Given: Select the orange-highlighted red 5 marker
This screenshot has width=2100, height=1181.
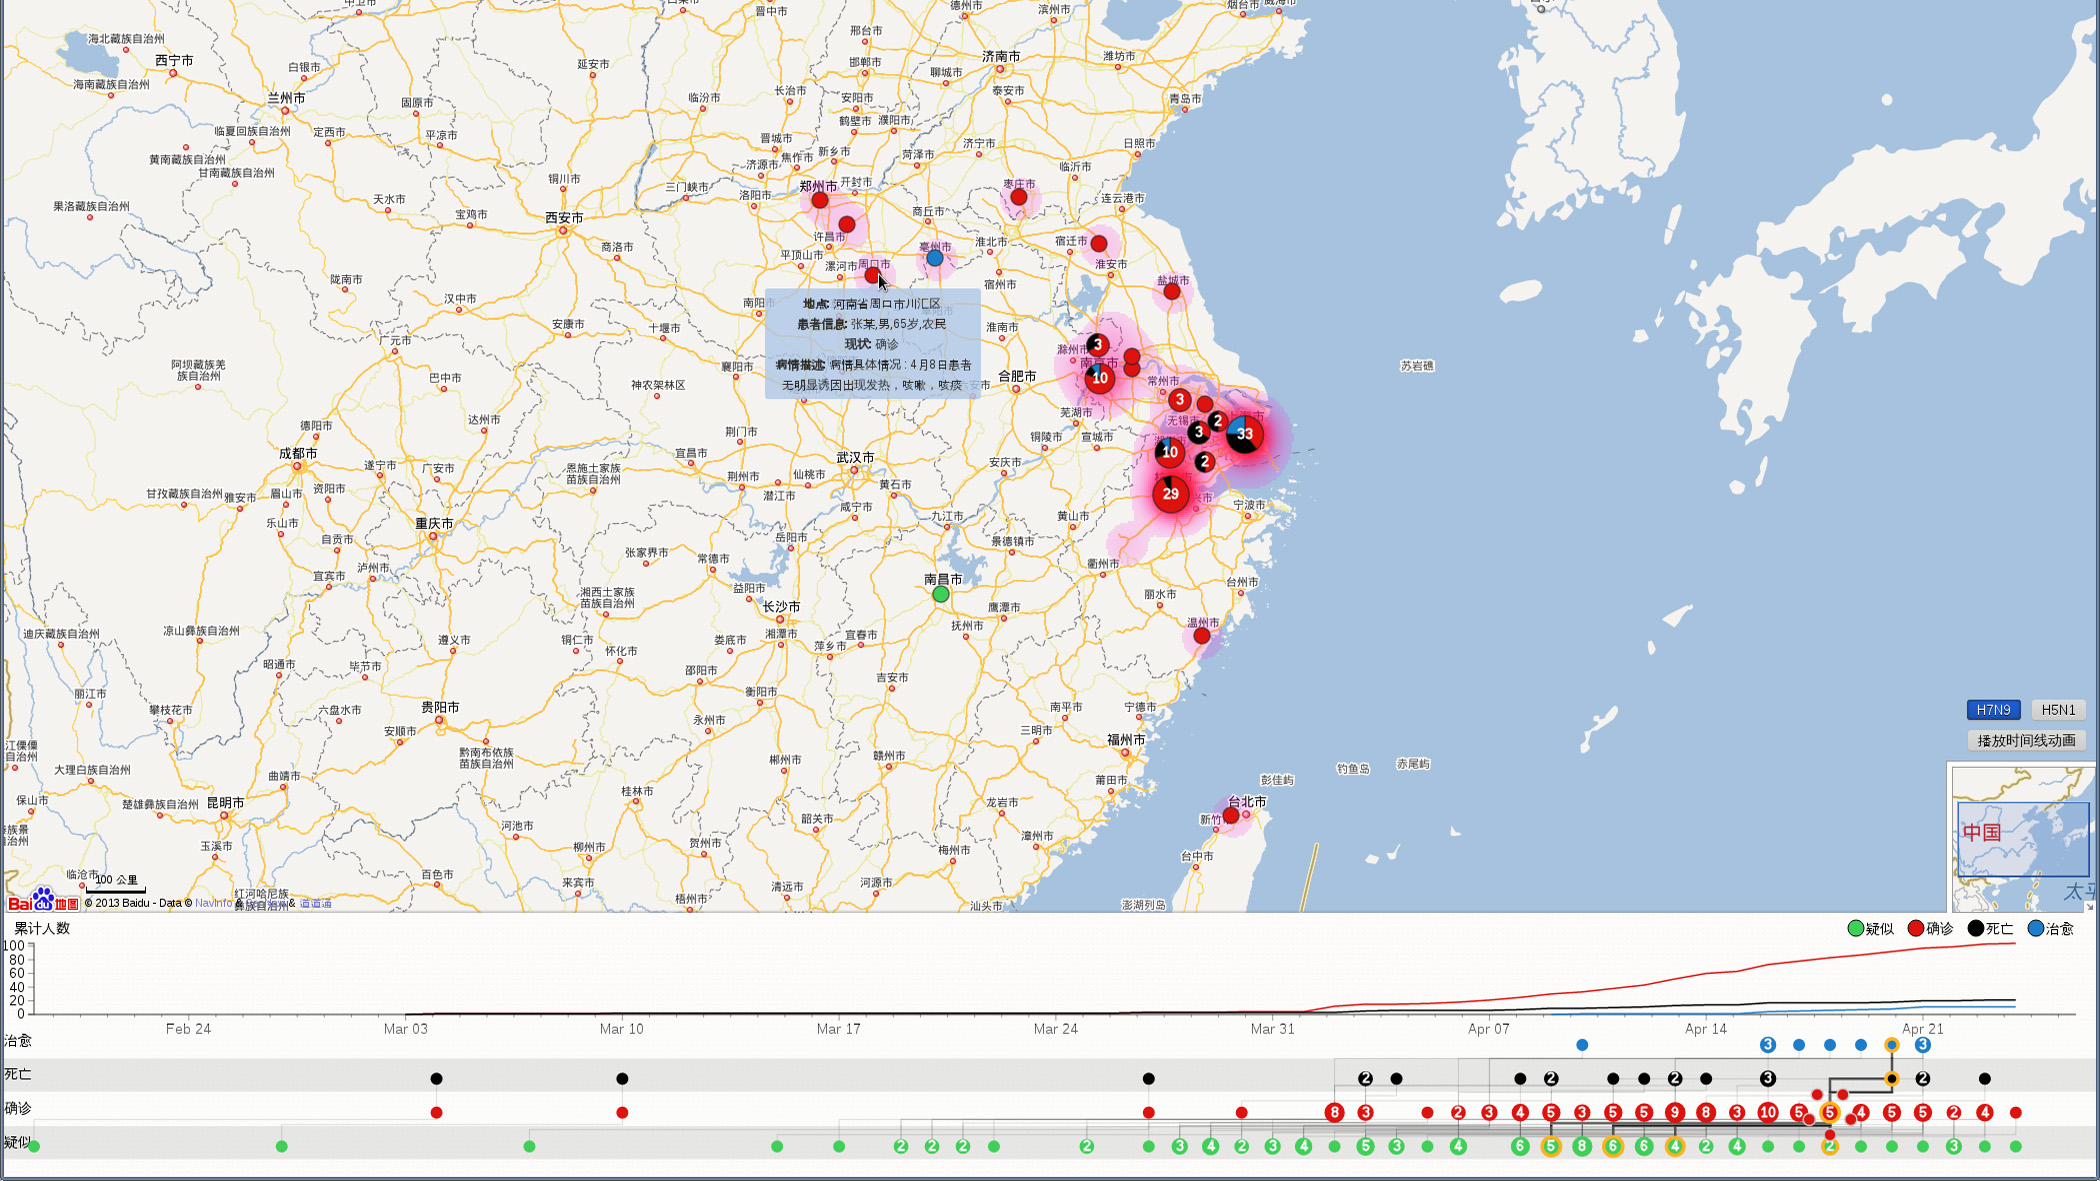Looking at the screenshot, I should click(x=1830, y=1112).
